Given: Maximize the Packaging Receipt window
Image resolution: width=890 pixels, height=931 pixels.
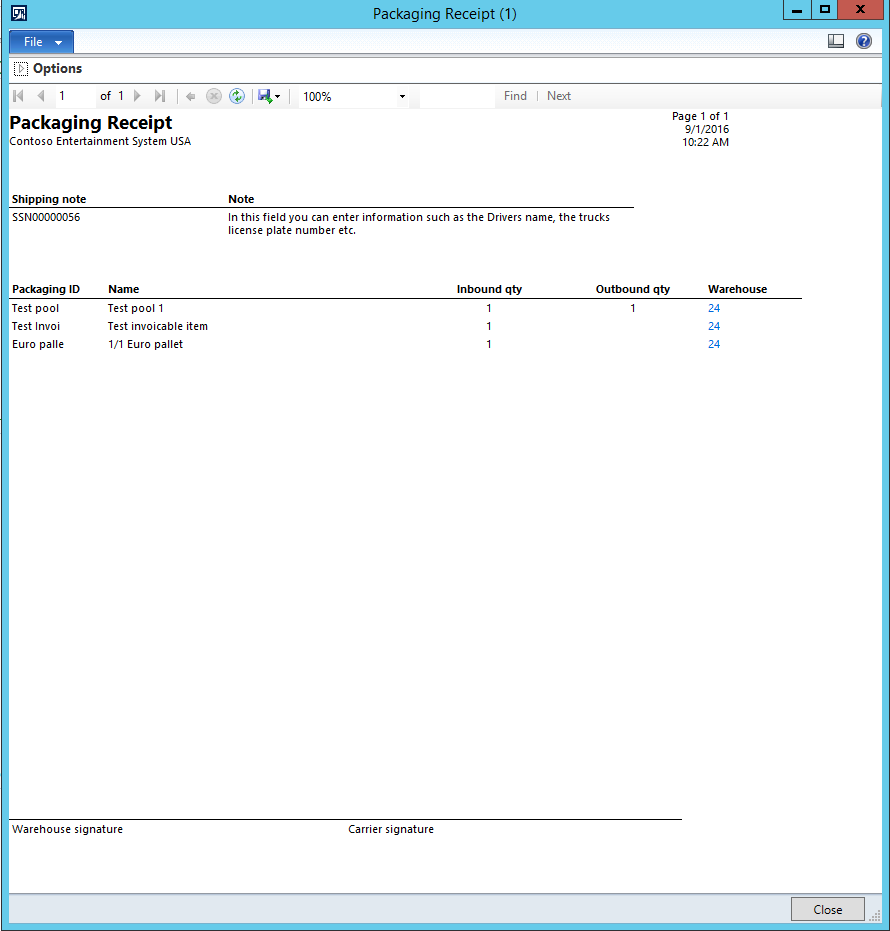Looking at the screenshot, I should click(825, 10).
